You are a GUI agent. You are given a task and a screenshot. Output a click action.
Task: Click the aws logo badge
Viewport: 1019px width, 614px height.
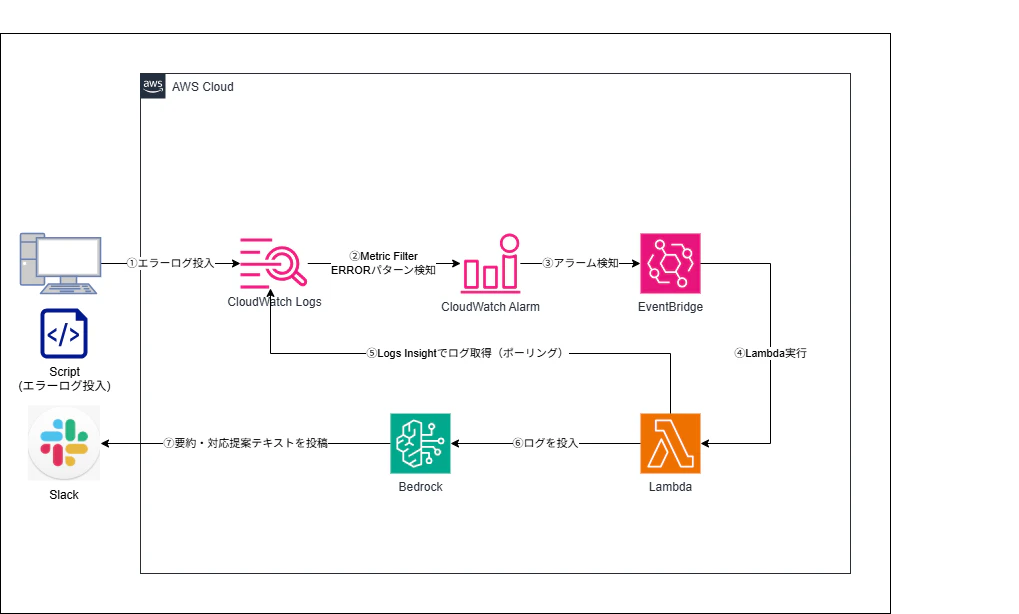pyautogui.click(x=153, y=86)
